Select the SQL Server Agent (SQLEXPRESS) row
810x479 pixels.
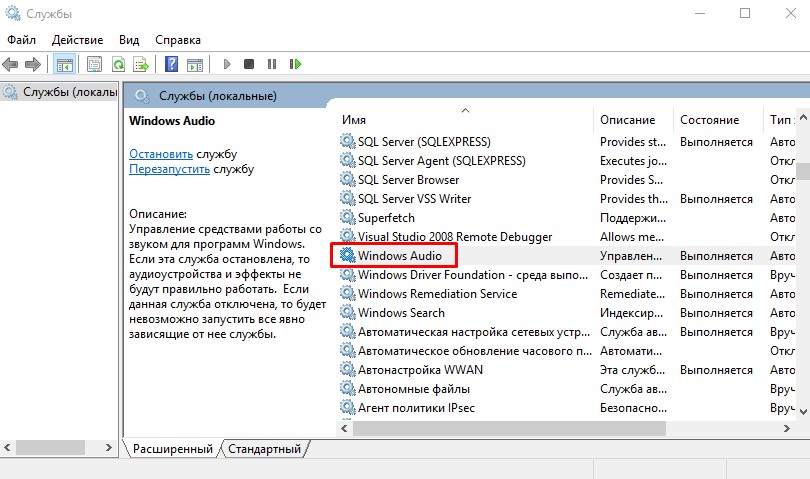click(567, 161)
